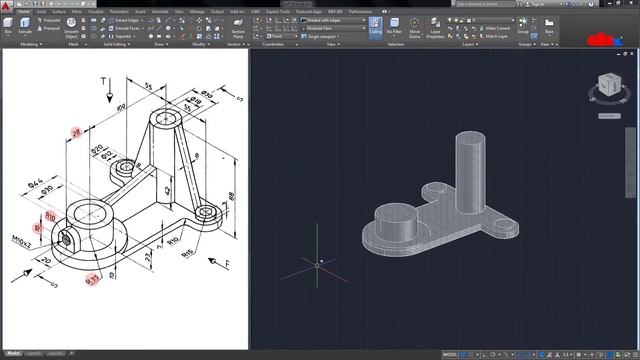Viewport: 640px width, 360px height.
Task: Click the WCS label below the ViewCube
Action: (609, 116)
